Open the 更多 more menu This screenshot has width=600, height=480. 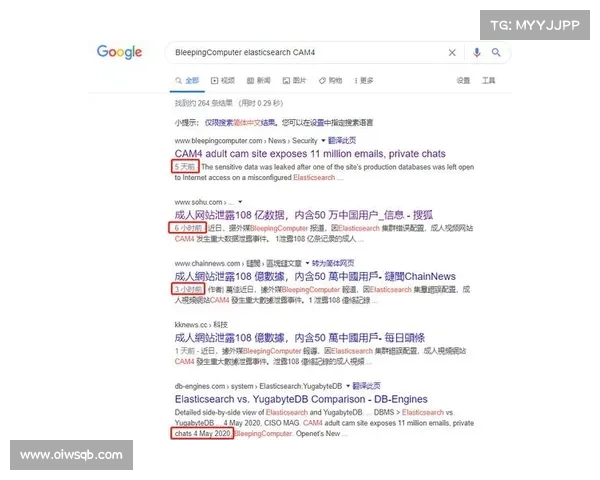tap(364, 80)
